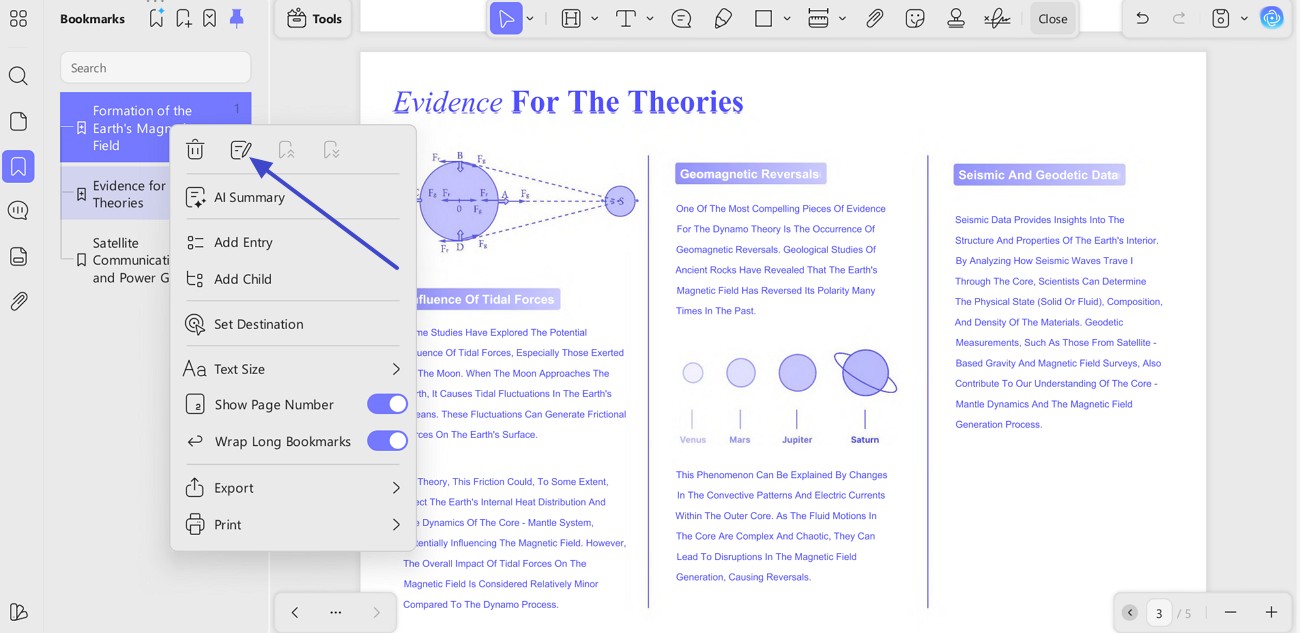Select the attachment paperclip tool
The width and height of the screenshot is (1300, 633).
pyautogui.click(x=875, y=18)
